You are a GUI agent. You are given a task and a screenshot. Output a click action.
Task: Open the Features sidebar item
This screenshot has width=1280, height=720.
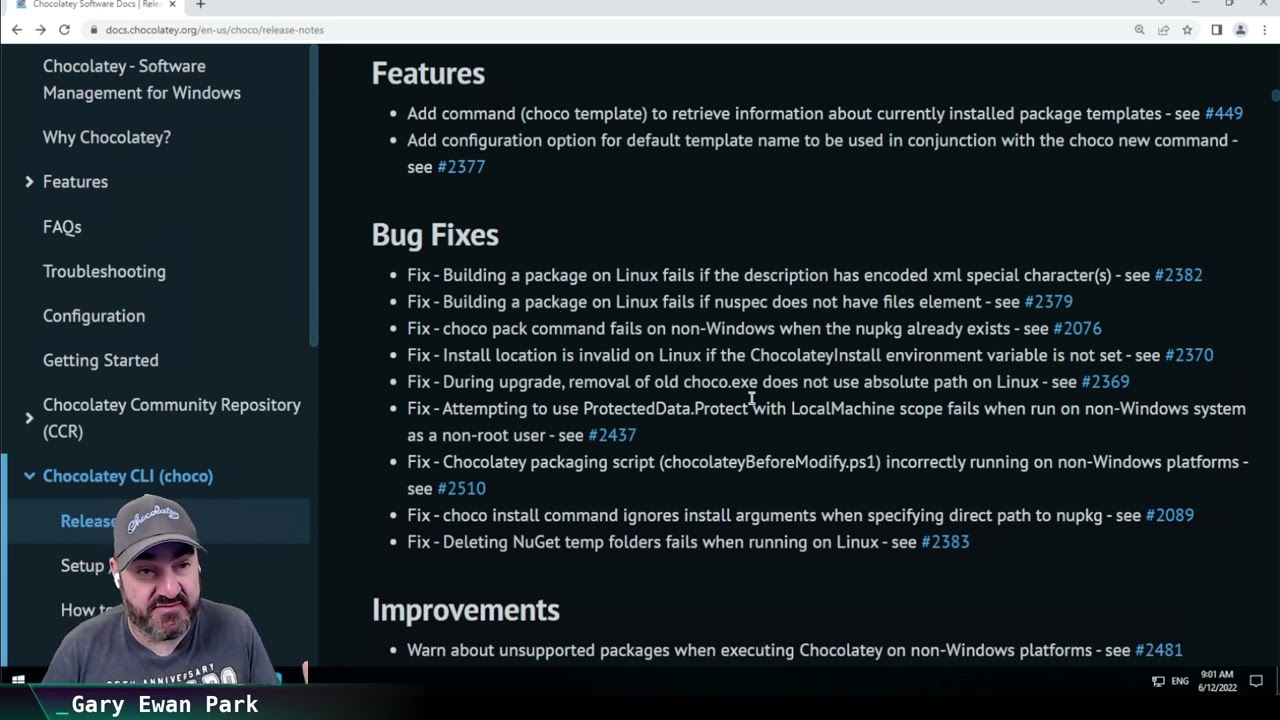pyautogui.click(x=75, y=182)
